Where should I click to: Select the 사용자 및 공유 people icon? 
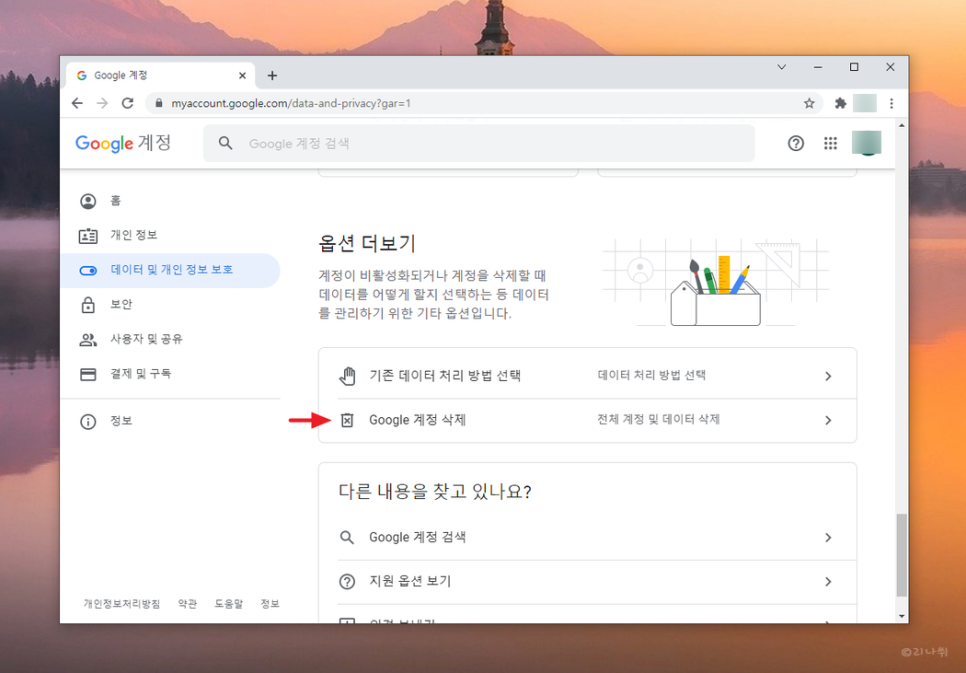click(89, 339)
